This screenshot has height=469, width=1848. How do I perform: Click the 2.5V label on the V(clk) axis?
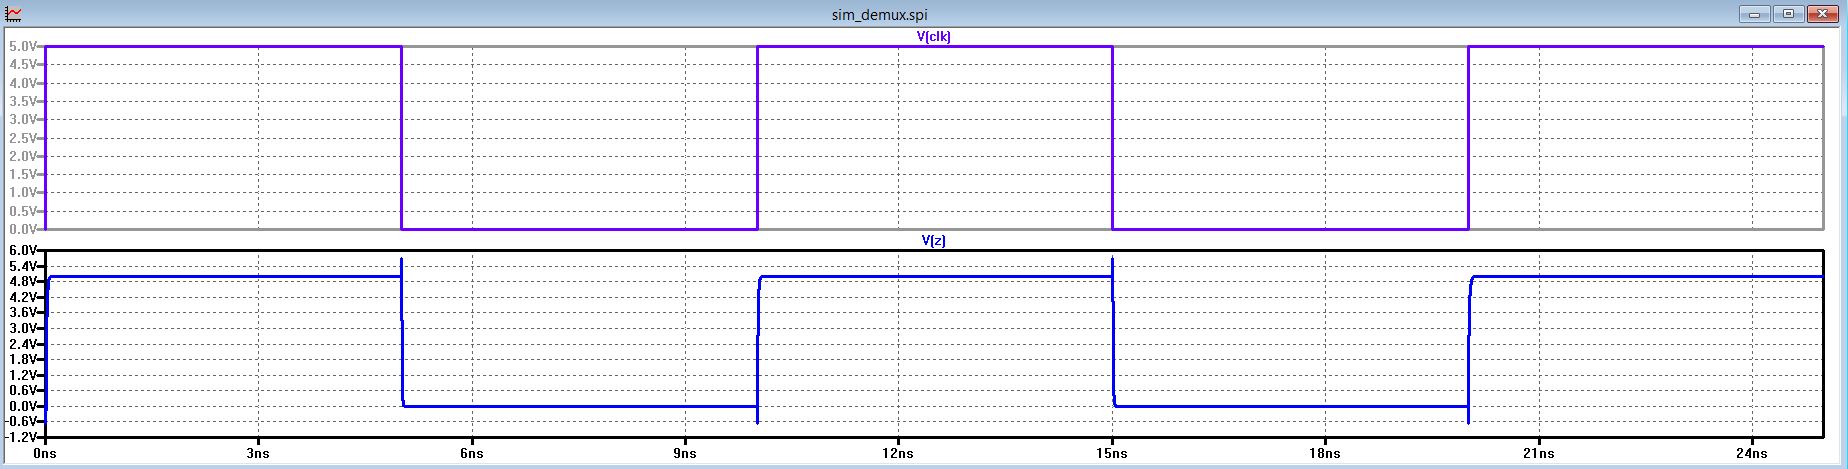(23, 138)
